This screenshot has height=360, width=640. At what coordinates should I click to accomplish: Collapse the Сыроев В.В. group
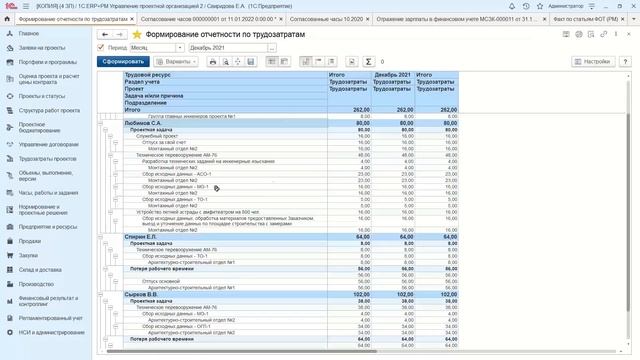100,294
